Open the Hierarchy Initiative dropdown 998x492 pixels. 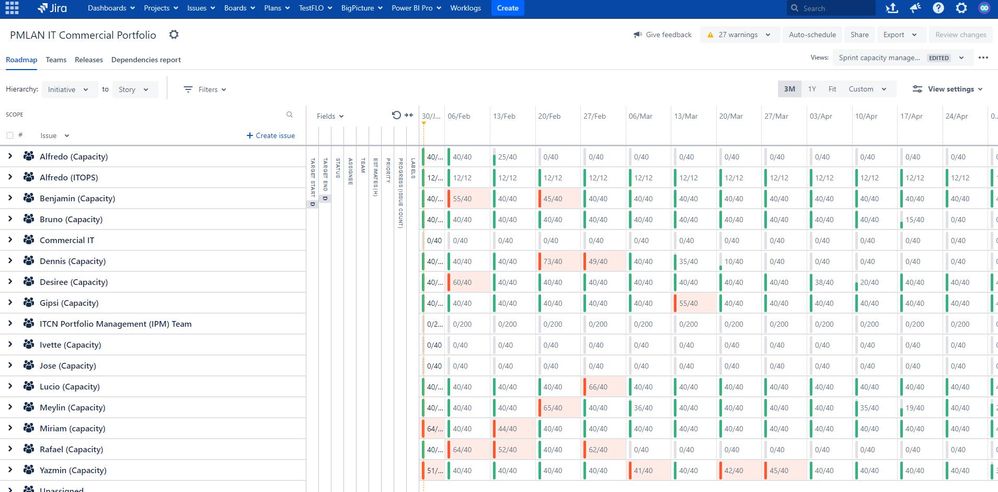click(68, 89)
